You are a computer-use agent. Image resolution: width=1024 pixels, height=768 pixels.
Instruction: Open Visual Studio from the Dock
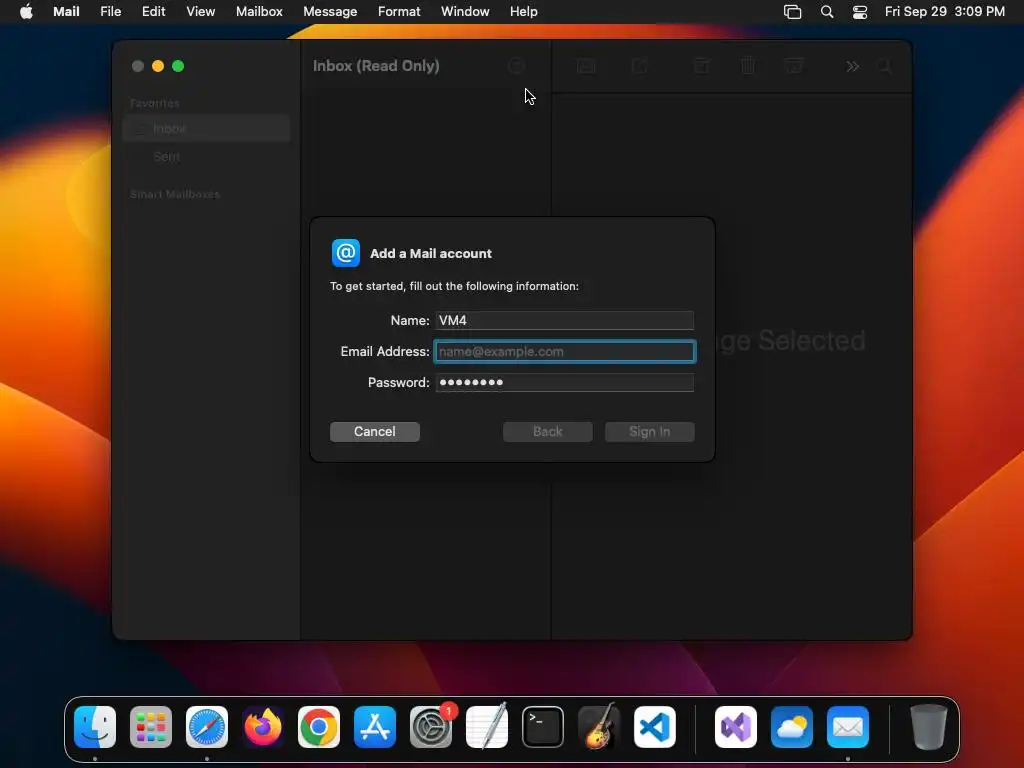(736, 727)
